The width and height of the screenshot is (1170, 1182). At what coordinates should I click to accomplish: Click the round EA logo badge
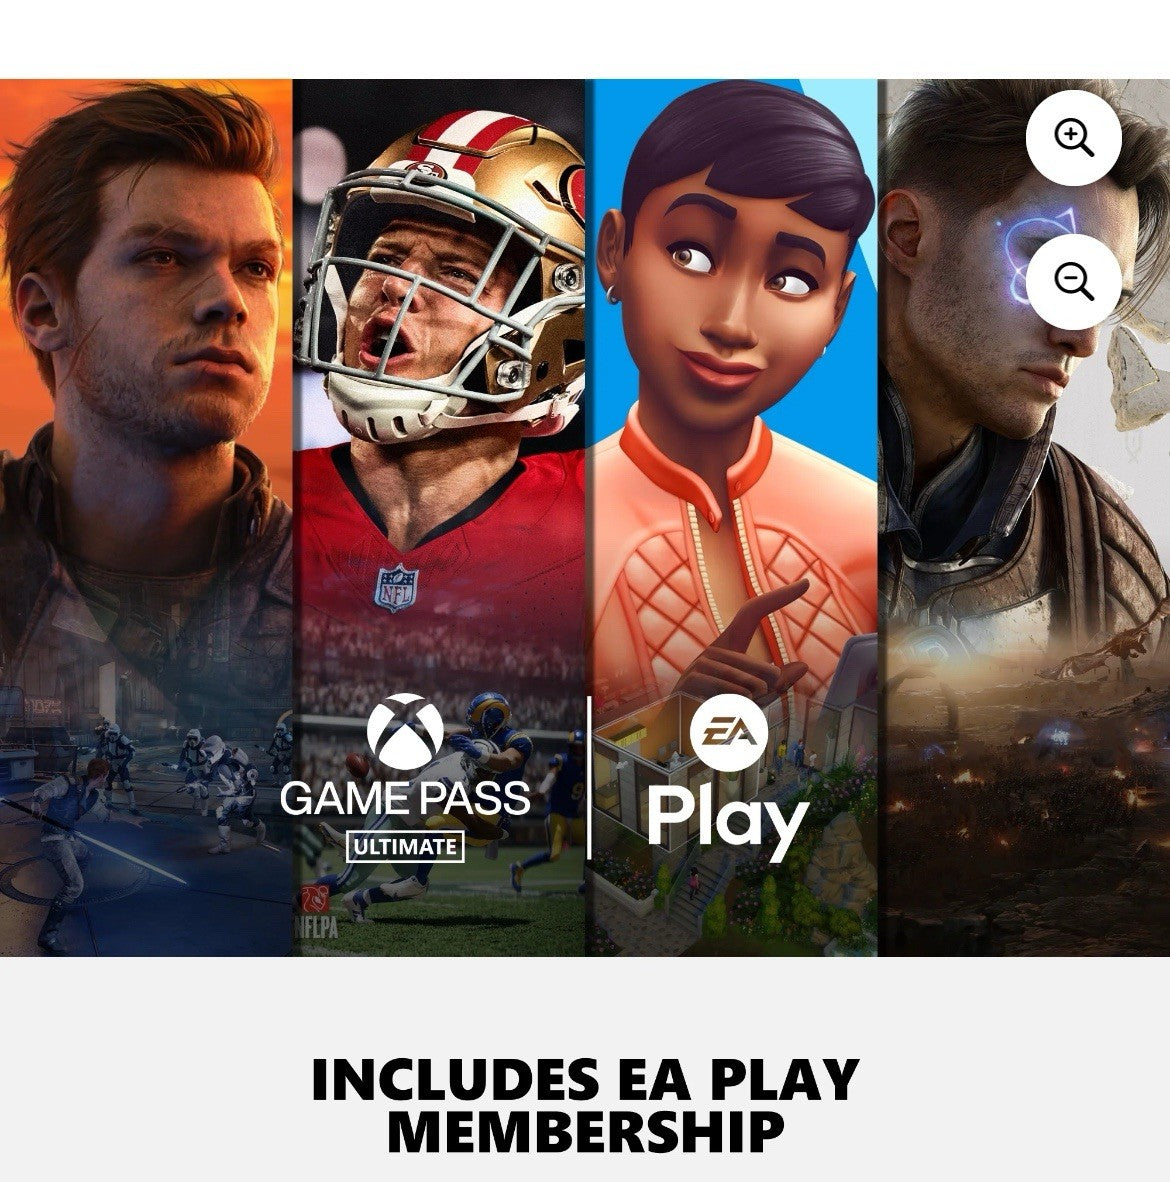pyautogui.click(x=729, y=733)
